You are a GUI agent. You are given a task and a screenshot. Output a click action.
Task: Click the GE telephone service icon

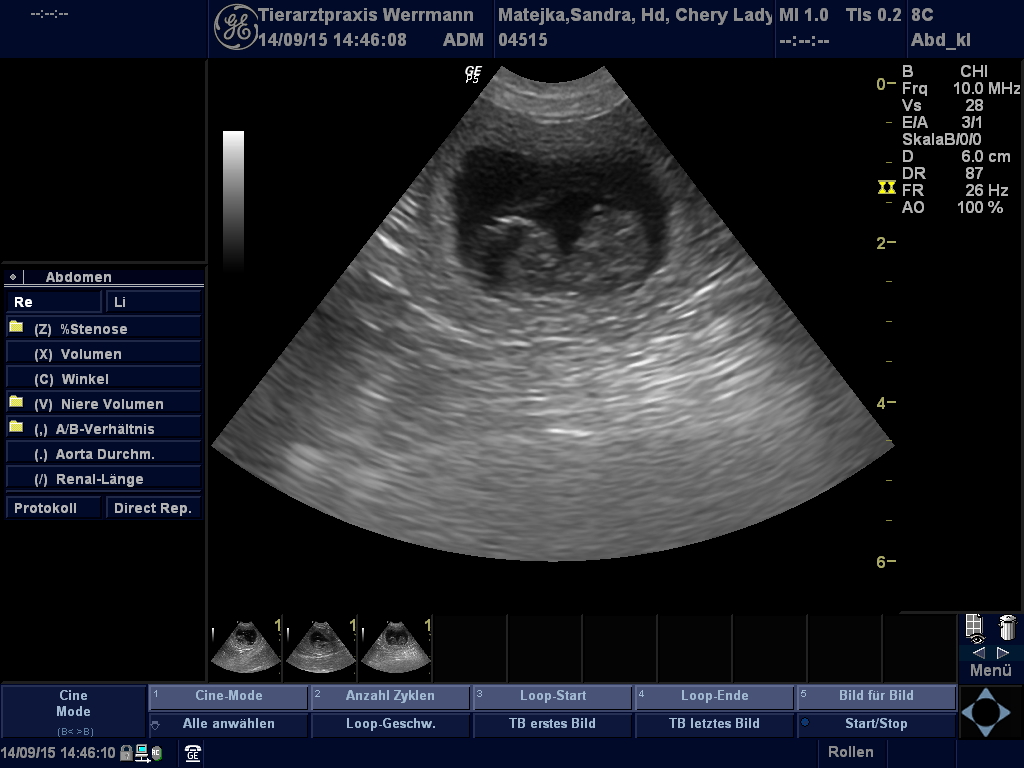[193, 754]
